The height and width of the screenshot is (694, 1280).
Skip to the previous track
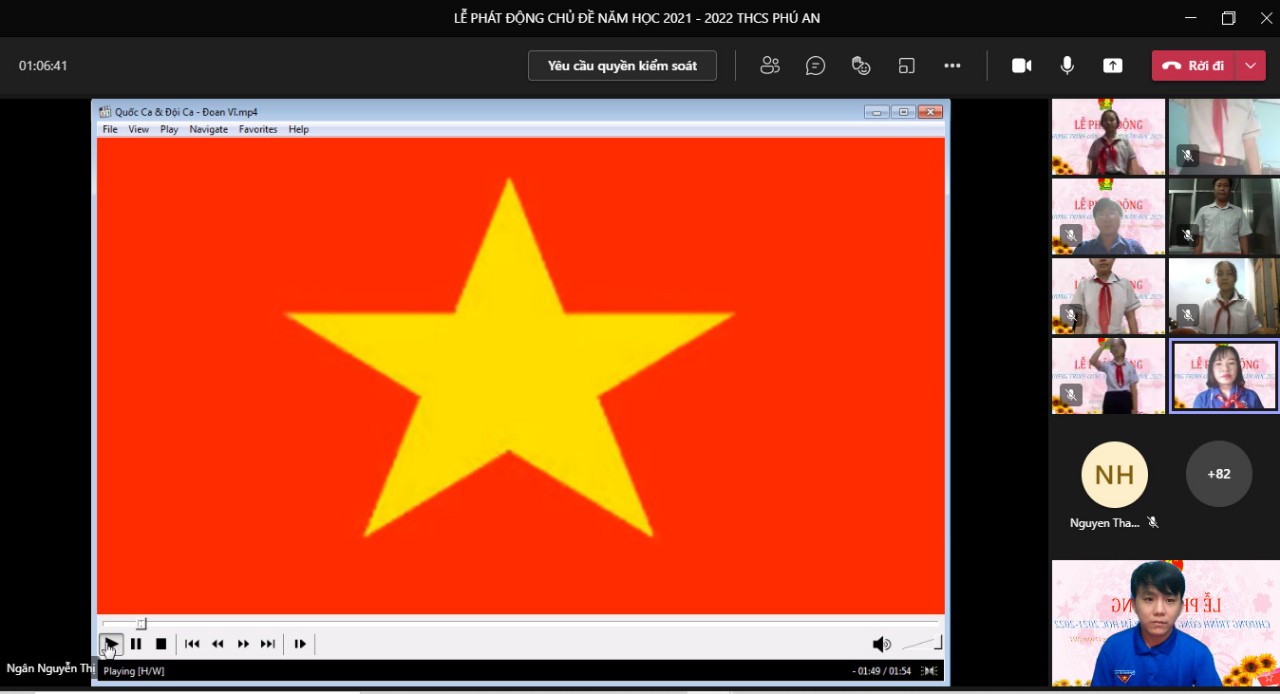click(192, 644)
